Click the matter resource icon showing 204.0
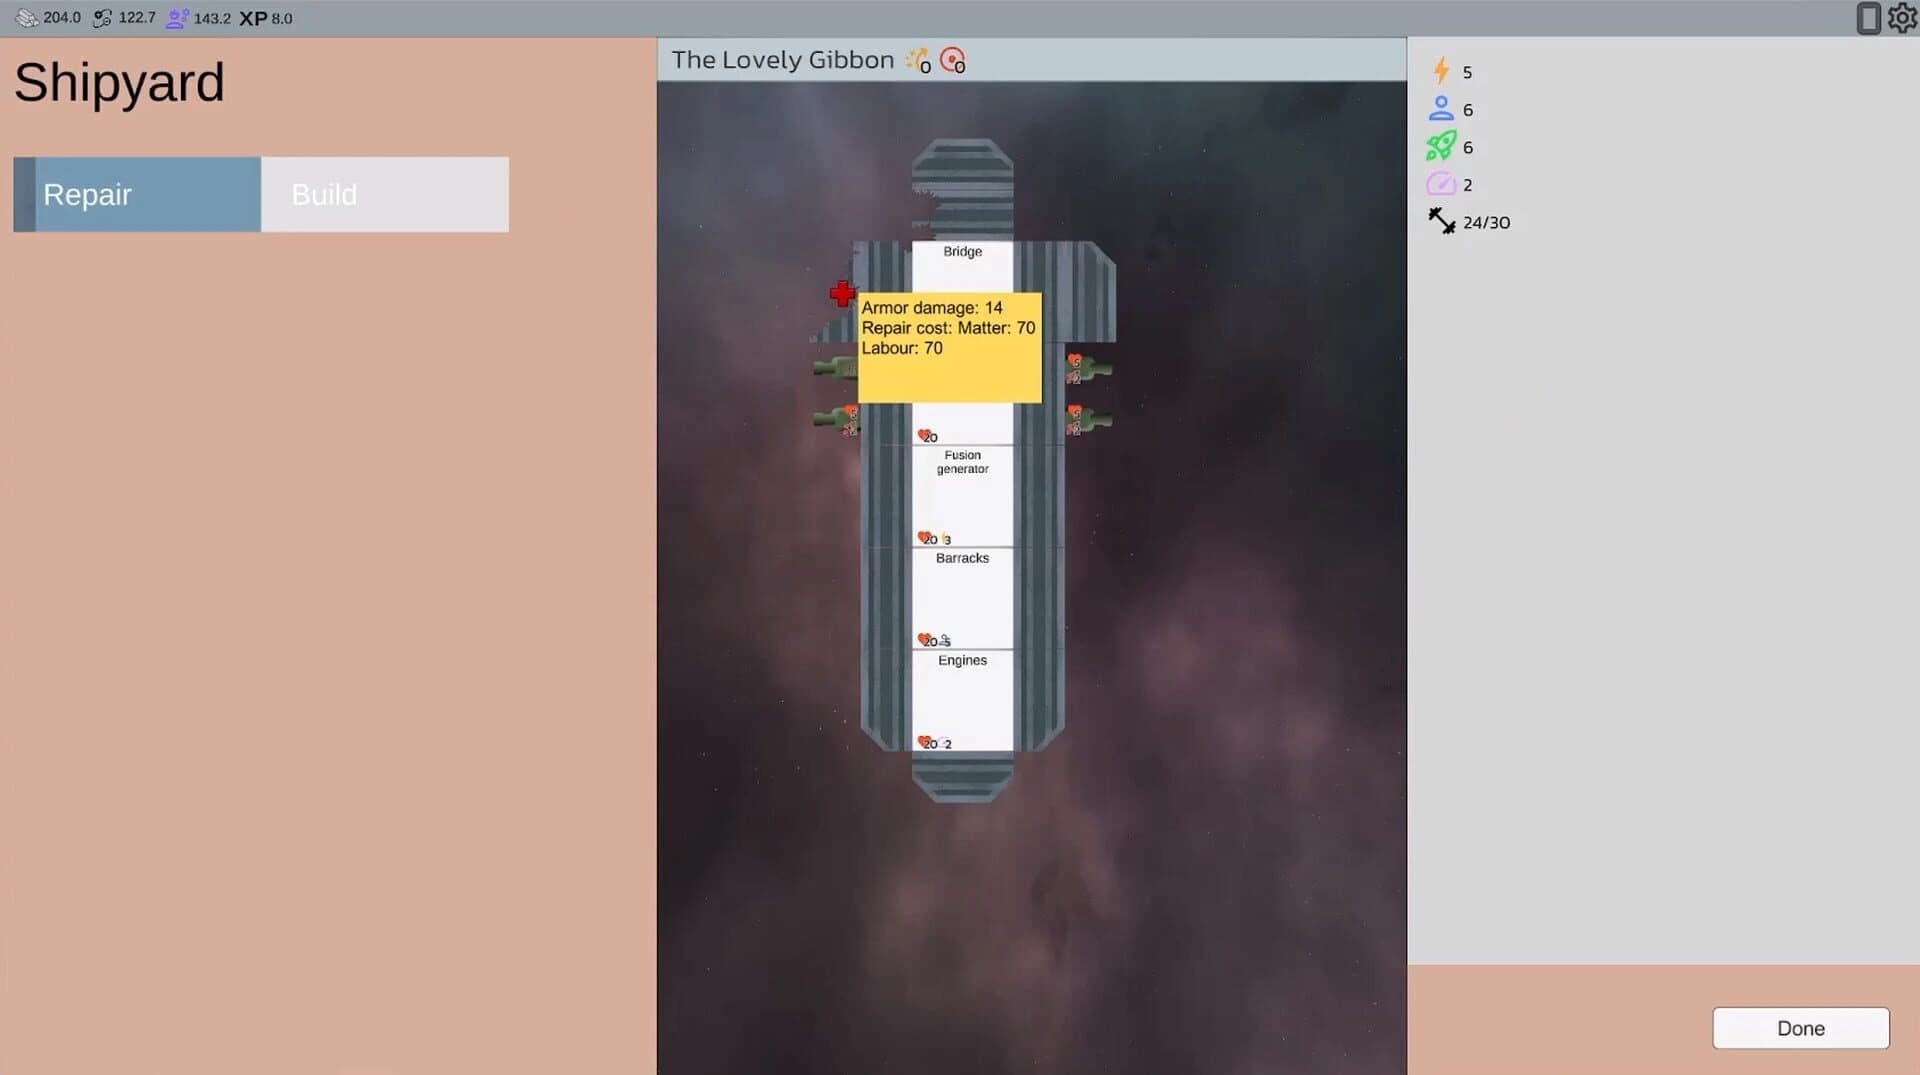Viewport: 1920px width, 1075px height. pos(26,18)
